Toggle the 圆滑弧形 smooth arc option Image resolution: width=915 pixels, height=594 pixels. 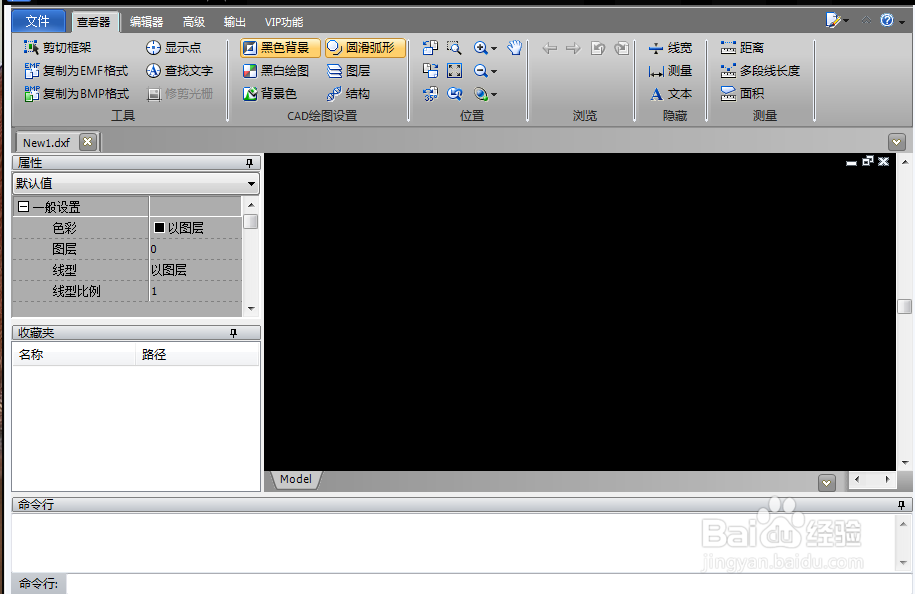click(365, 47)
